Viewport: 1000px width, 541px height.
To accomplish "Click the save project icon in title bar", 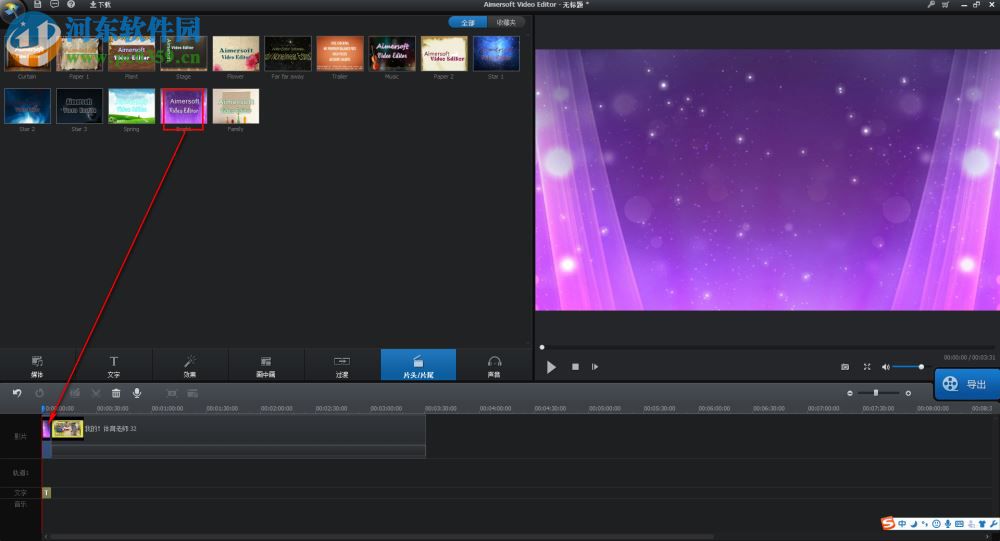I will [x=38, y=4].
